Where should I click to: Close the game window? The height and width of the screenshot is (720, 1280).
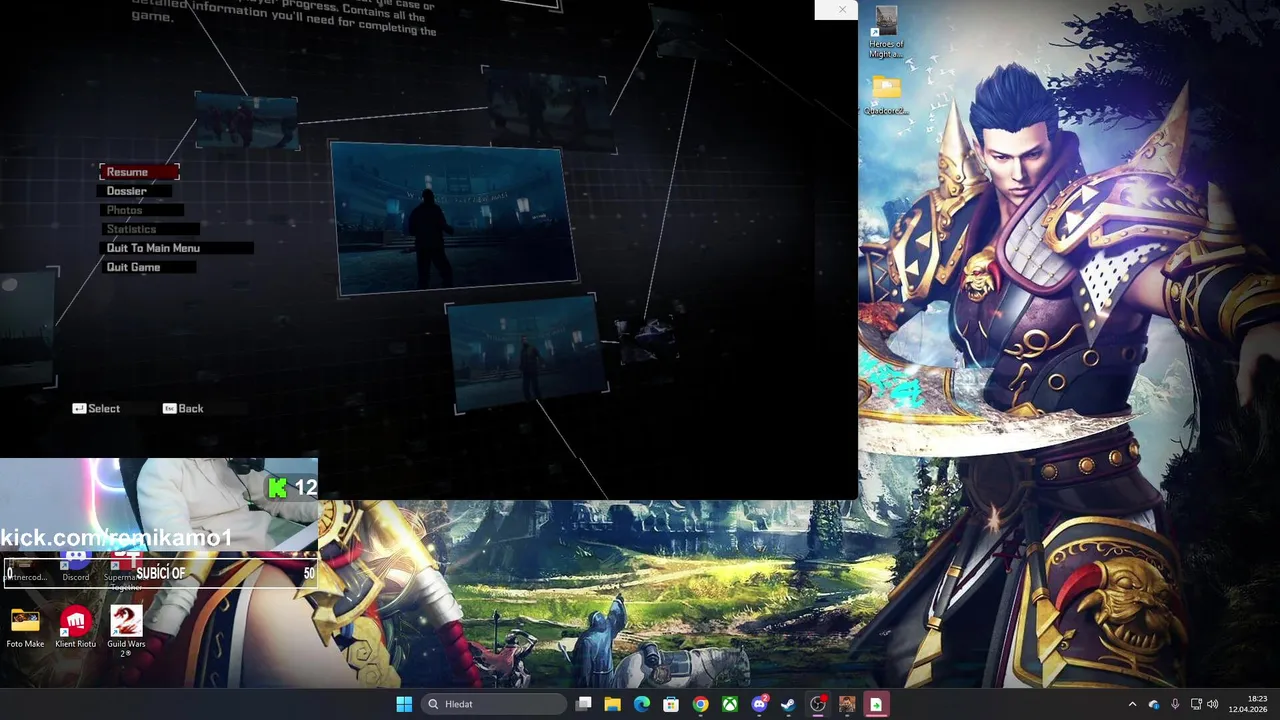click(842, 10)
